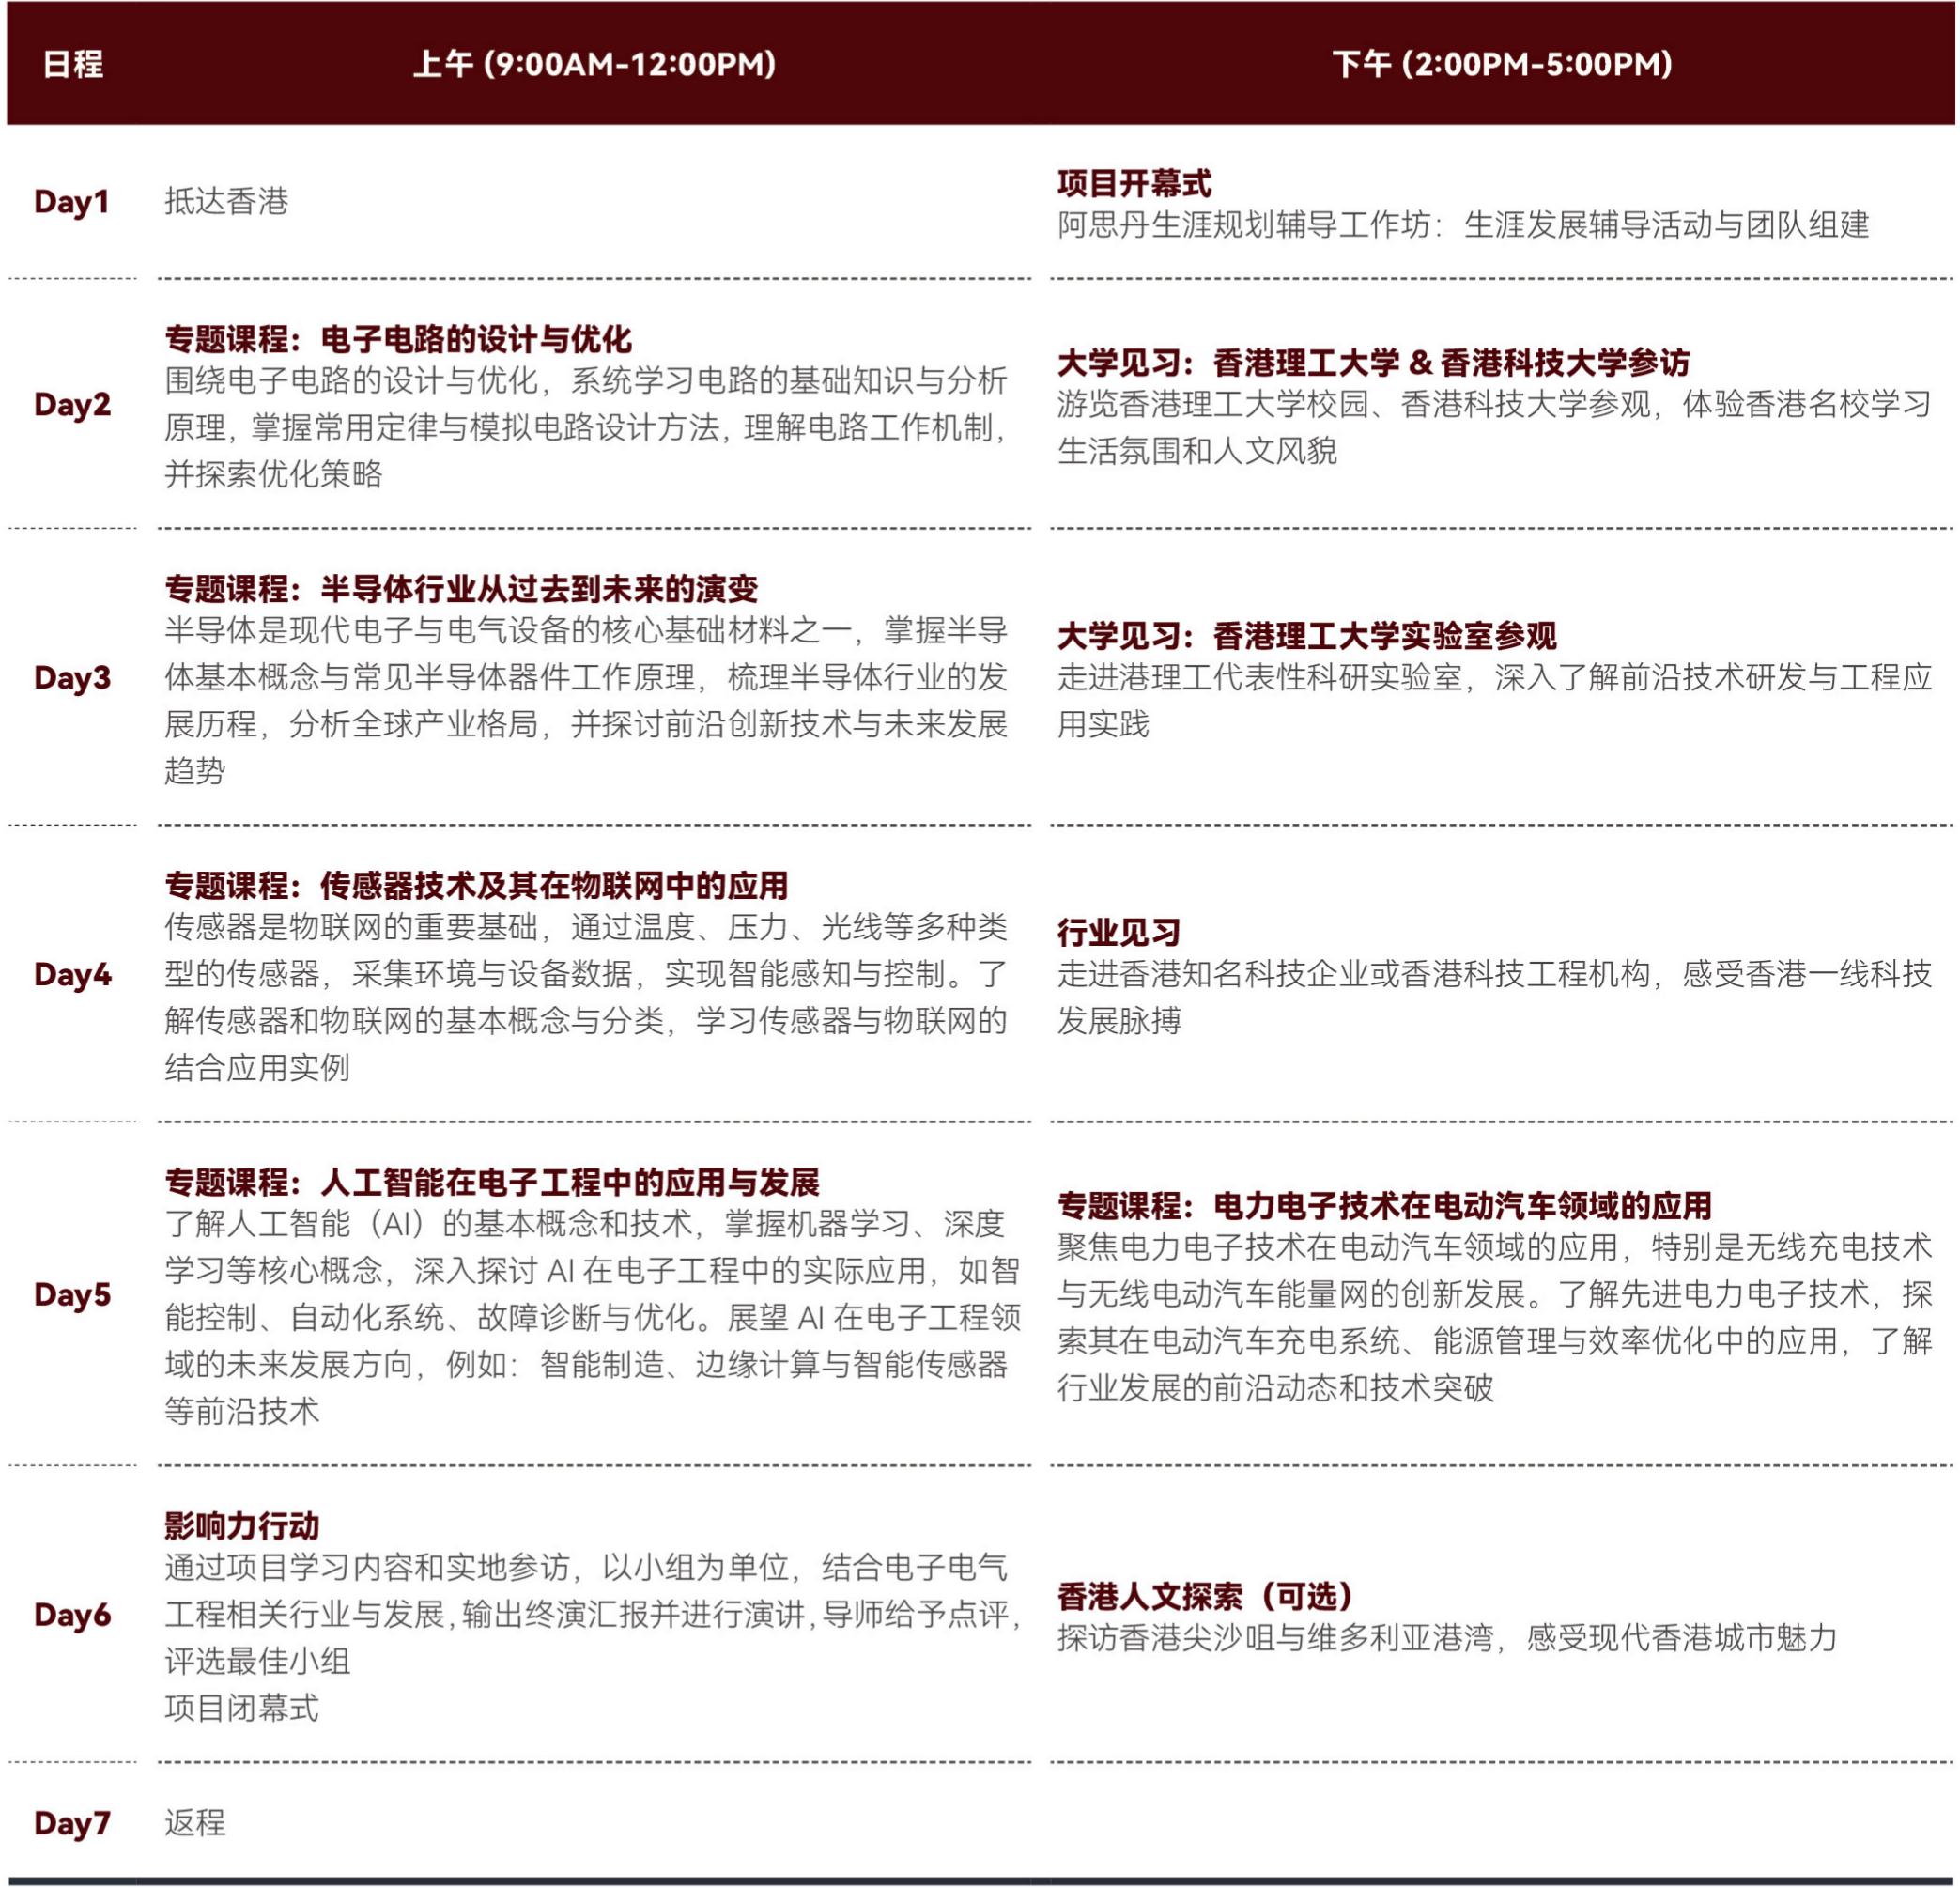This screenshot has width=1960, height=1888.
Task: Click the 行业见习 heading
Action: click(1118, 933)
